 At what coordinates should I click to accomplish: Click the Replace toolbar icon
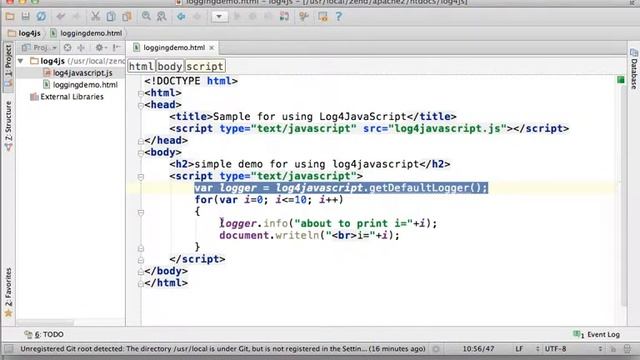pyautogui.click(x=162, y=16)
